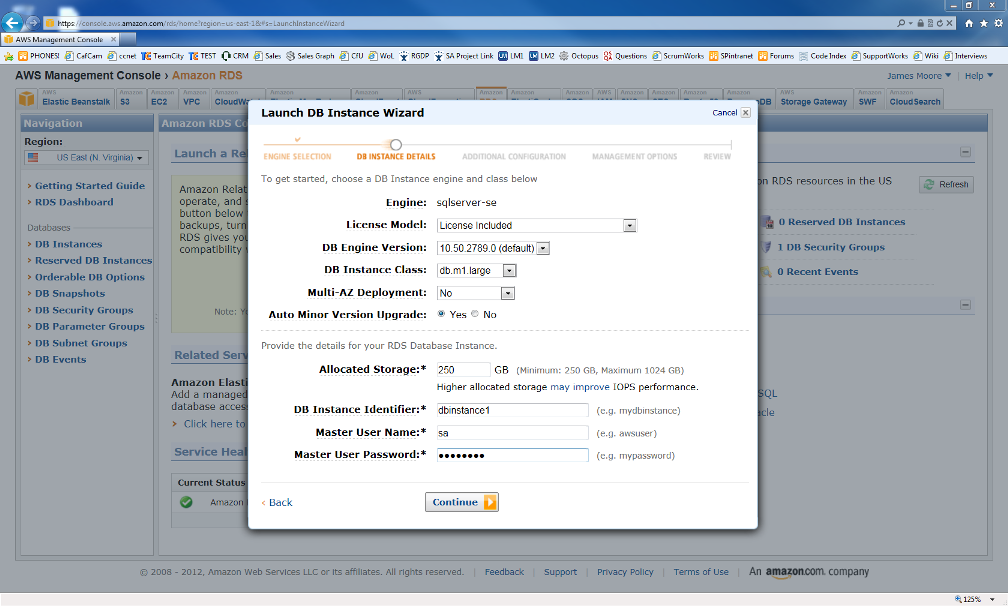Open 1 DB Security Groups dashboard link

point(831,247)
